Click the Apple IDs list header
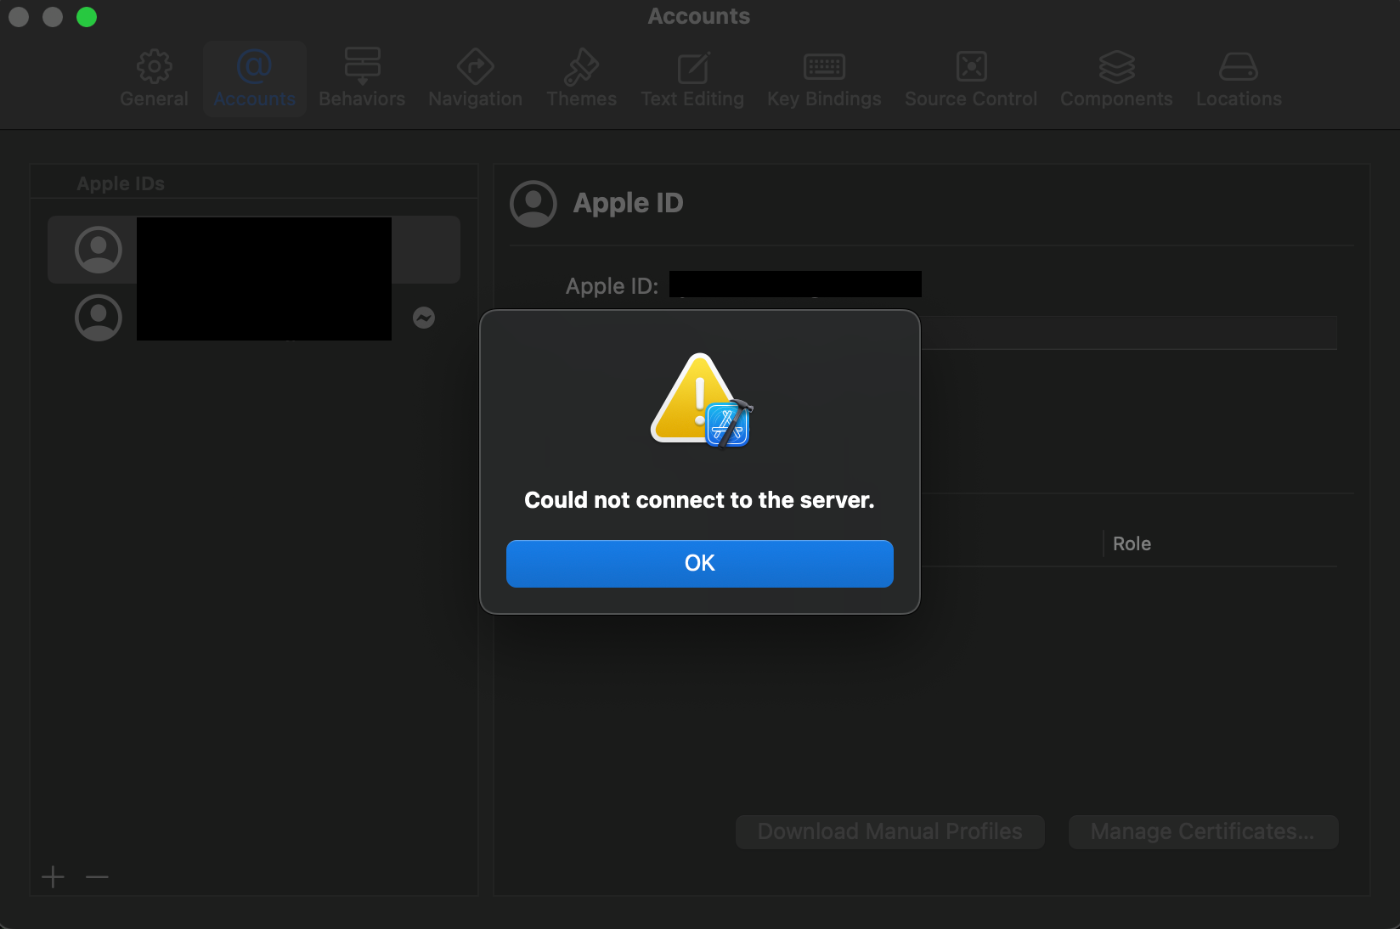The width and height of the screenshot is (1400, 929). pos(121,184)
